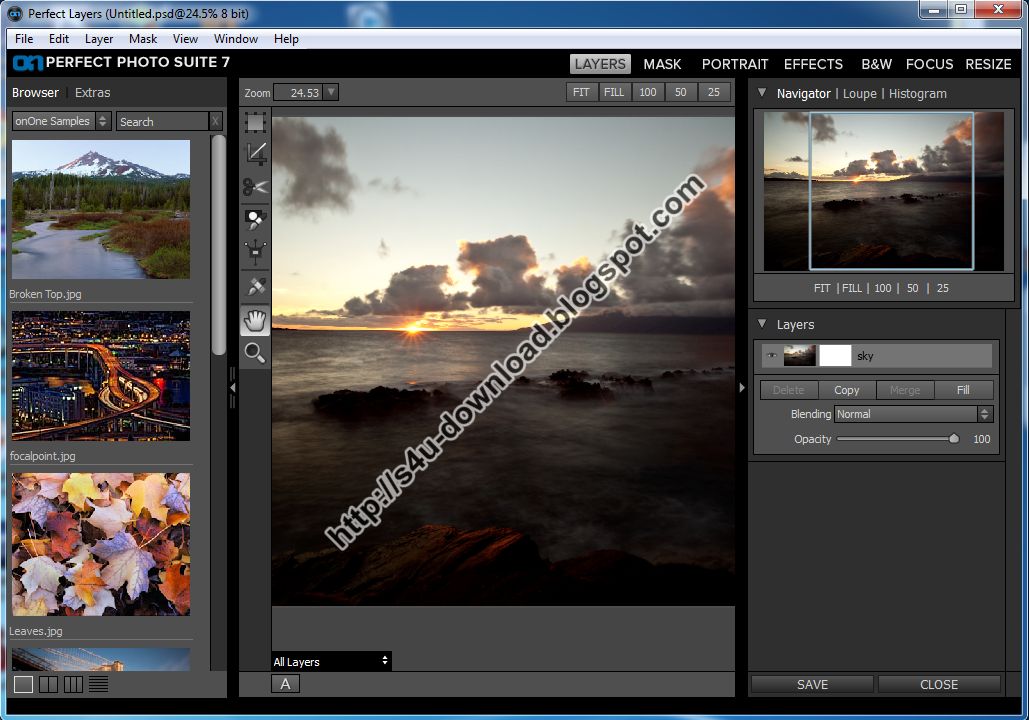This screenshot has height=720, width=1029.
Task: Select the focalpoint.jpg thumbnail
Action: click(101, 376)
